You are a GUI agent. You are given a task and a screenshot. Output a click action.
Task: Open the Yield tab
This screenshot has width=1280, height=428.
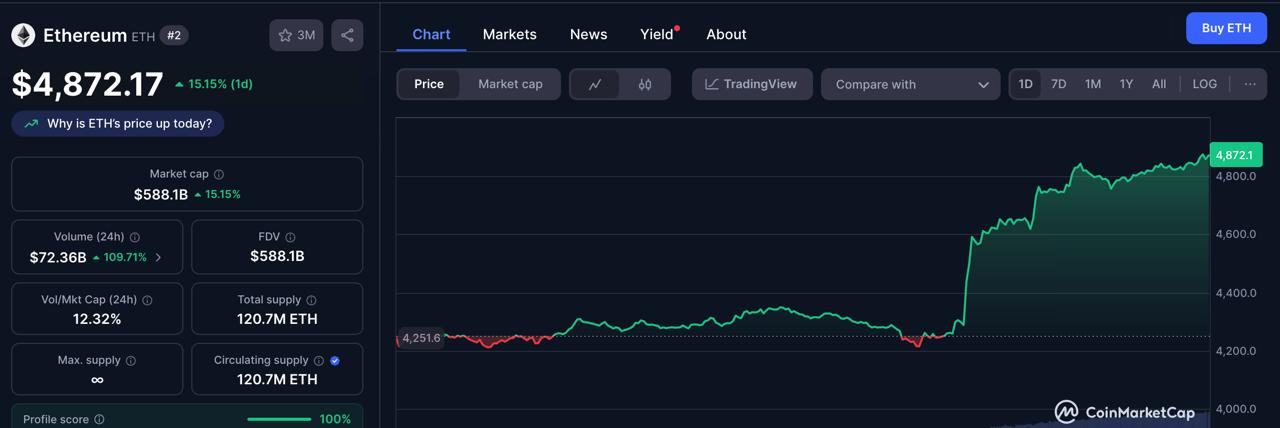pyautogui.click(x=657, y=34)
